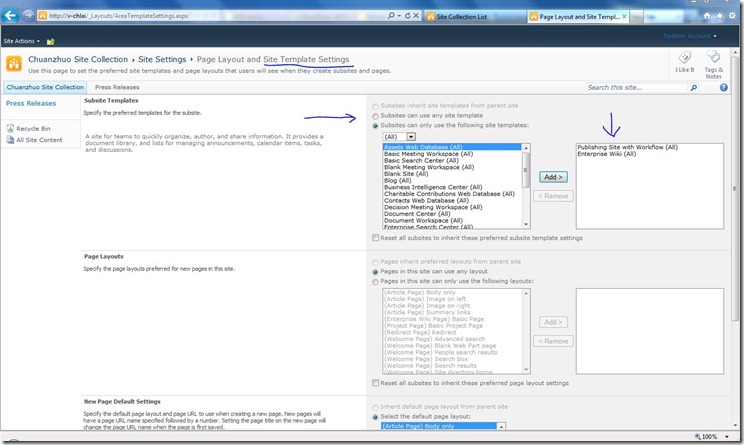
Task: Select 'Assets Web Database (All)' in template list
Action: point(452,147)
